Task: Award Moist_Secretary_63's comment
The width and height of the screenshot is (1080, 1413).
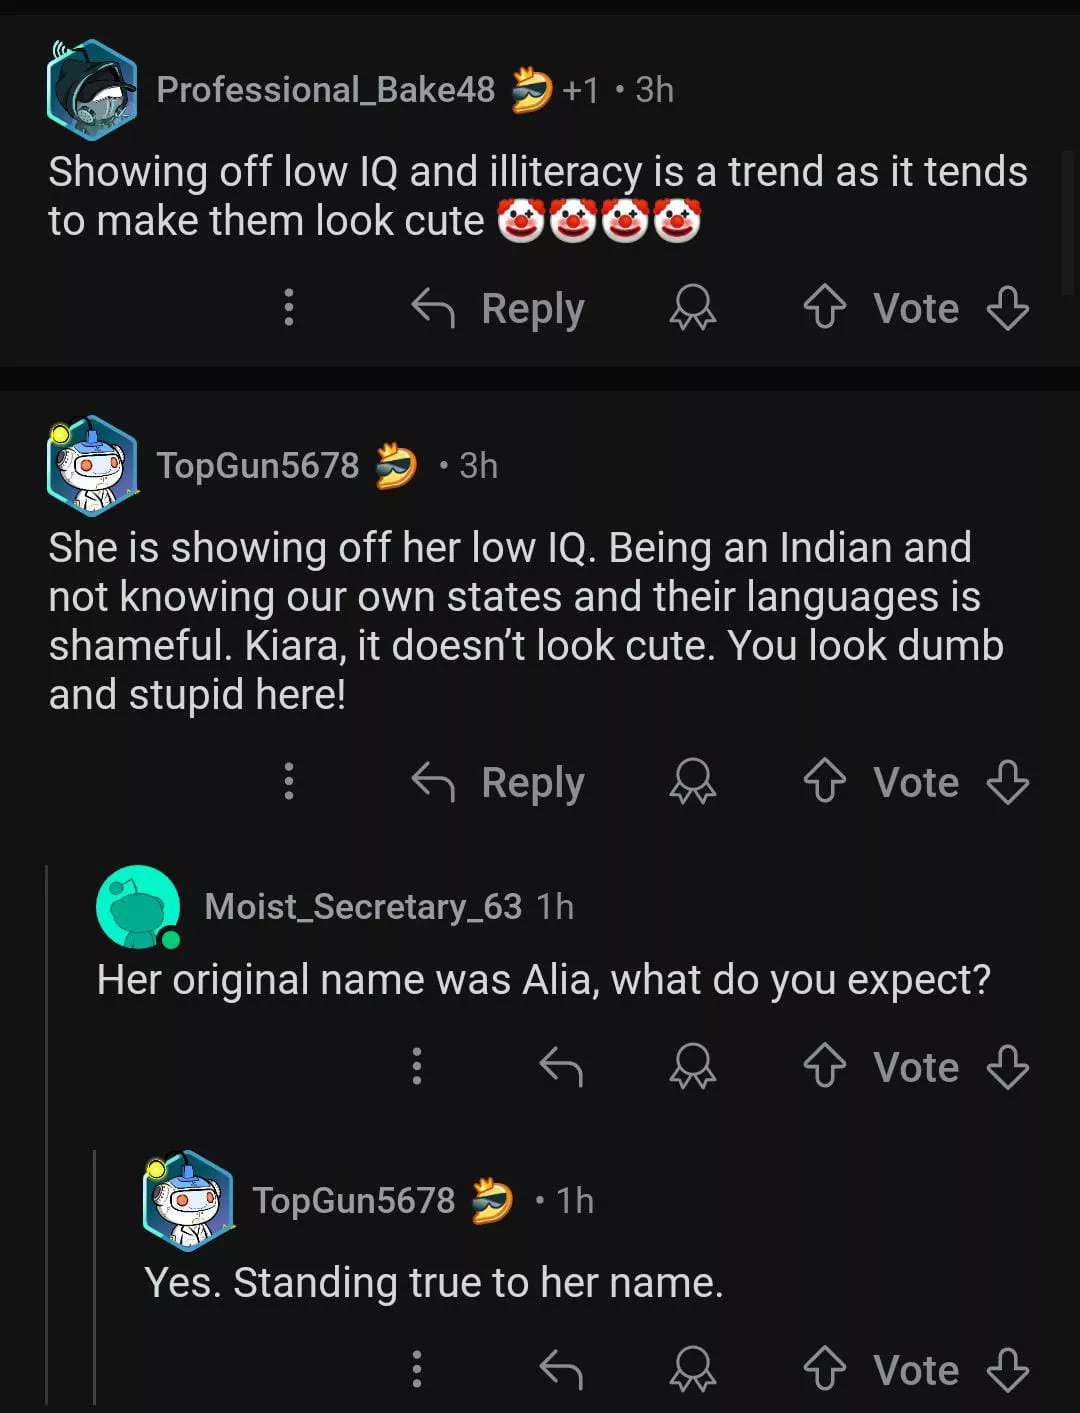Action: (693, 1066)
